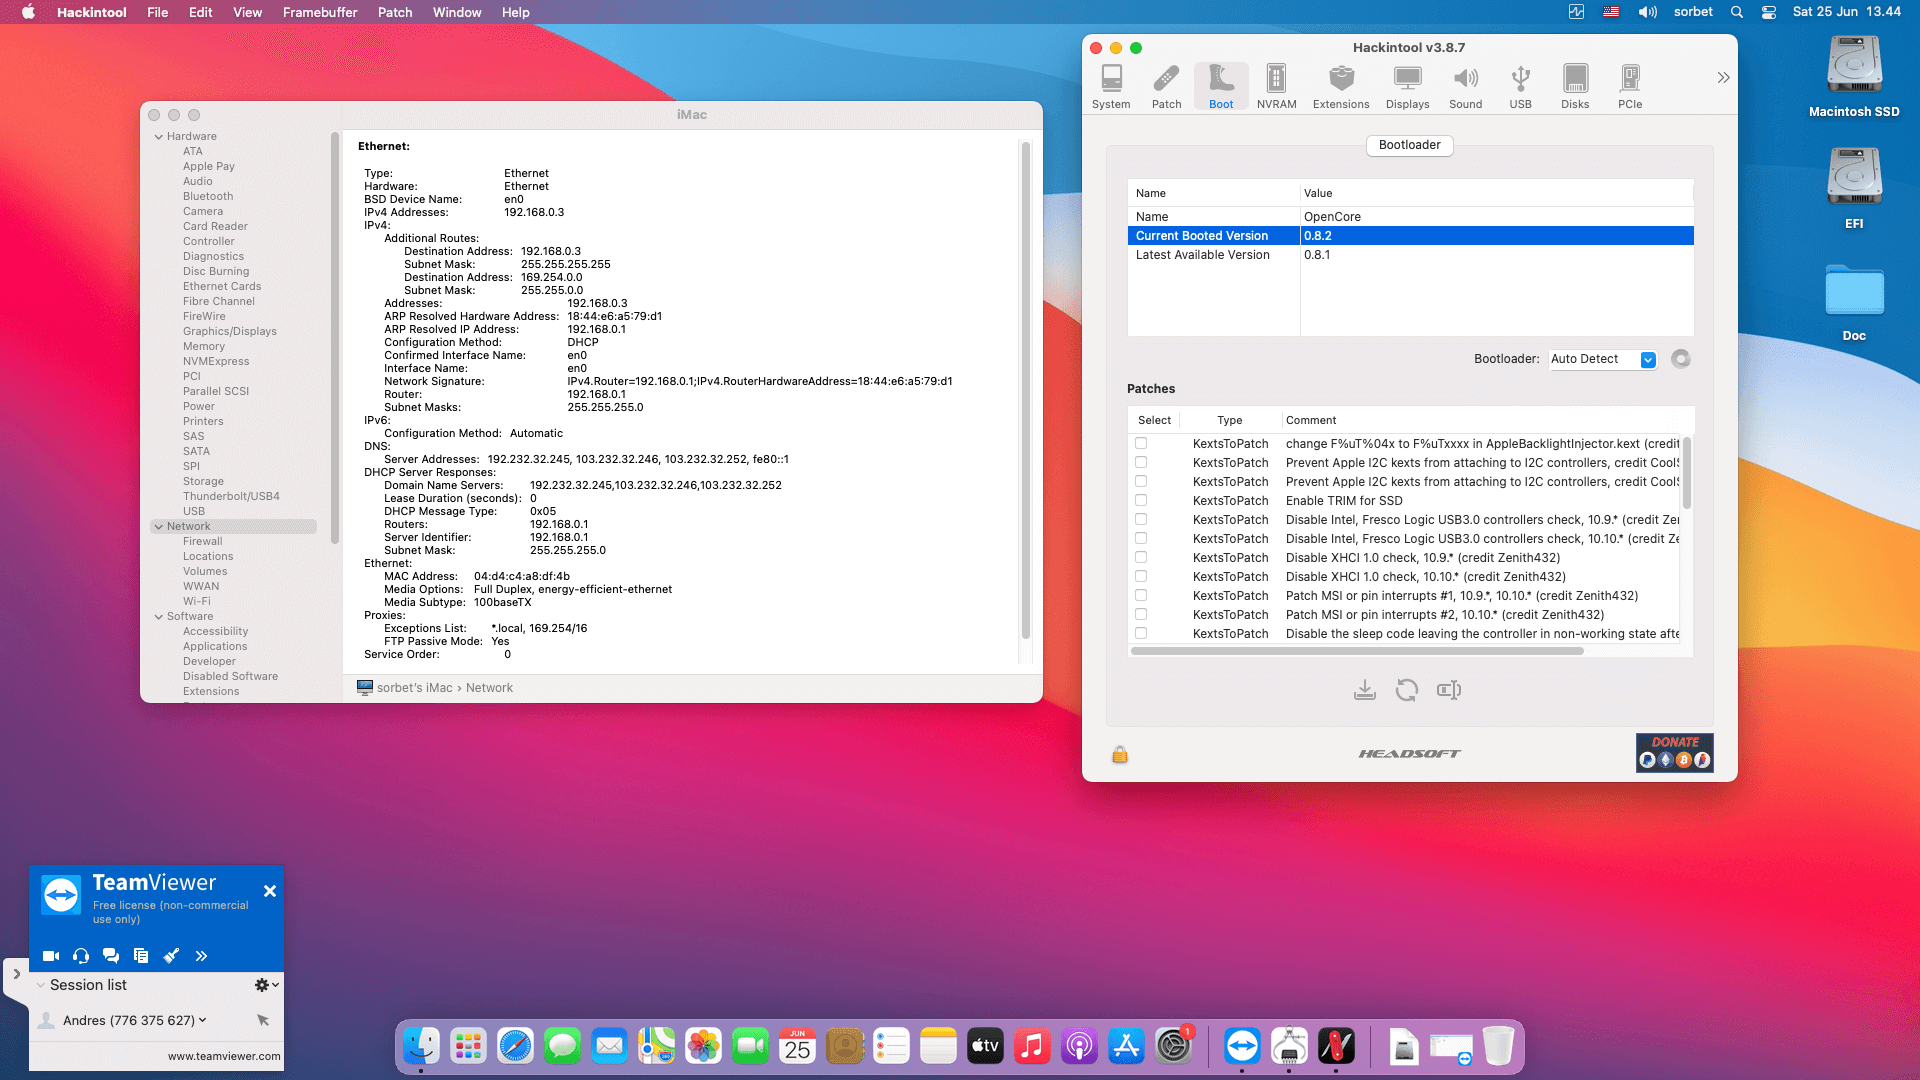Open the System tab in Hackintool

1111,86
